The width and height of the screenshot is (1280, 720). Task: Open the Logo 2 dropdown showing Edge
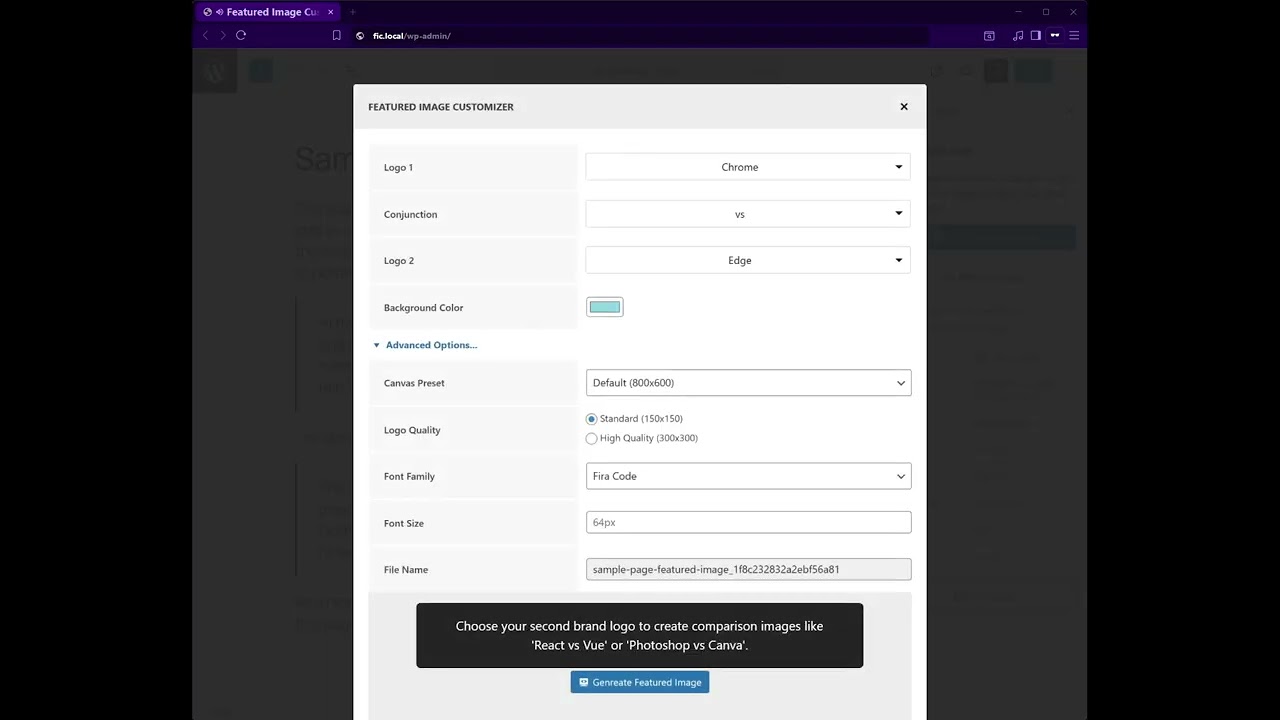point(748,260)
